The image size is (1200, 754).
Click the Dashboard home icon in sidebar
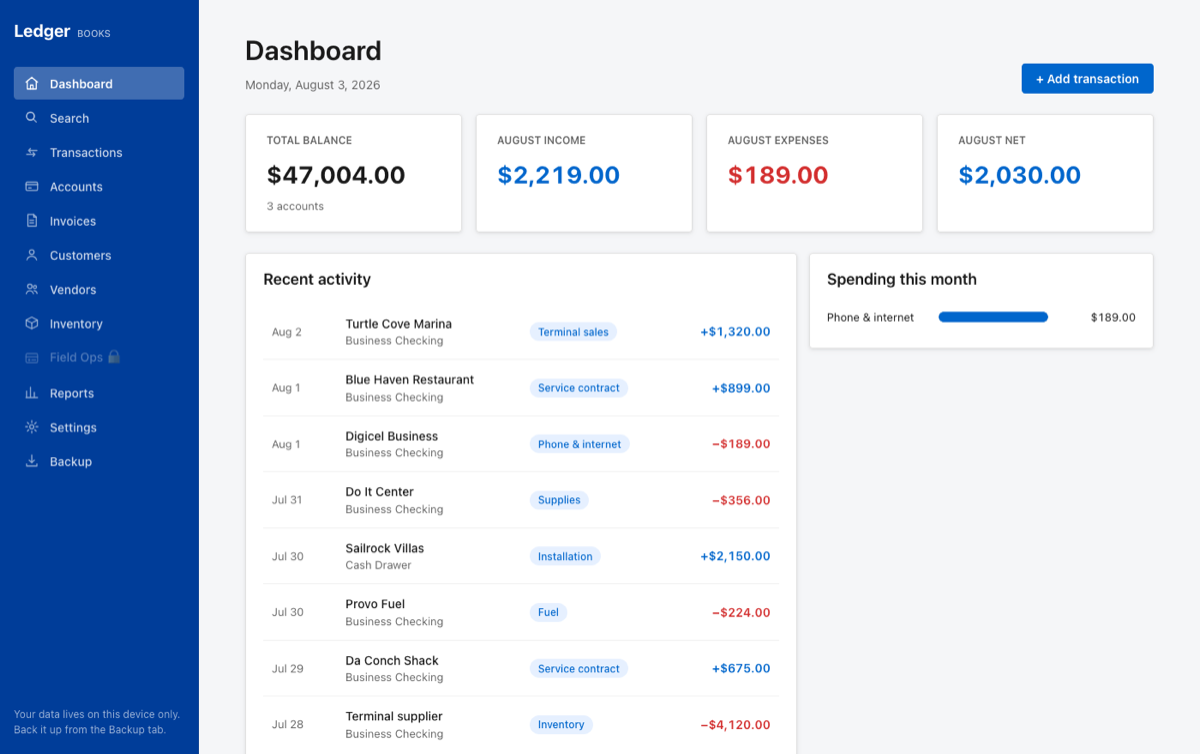pyautogui.click(x=32, y=84)
